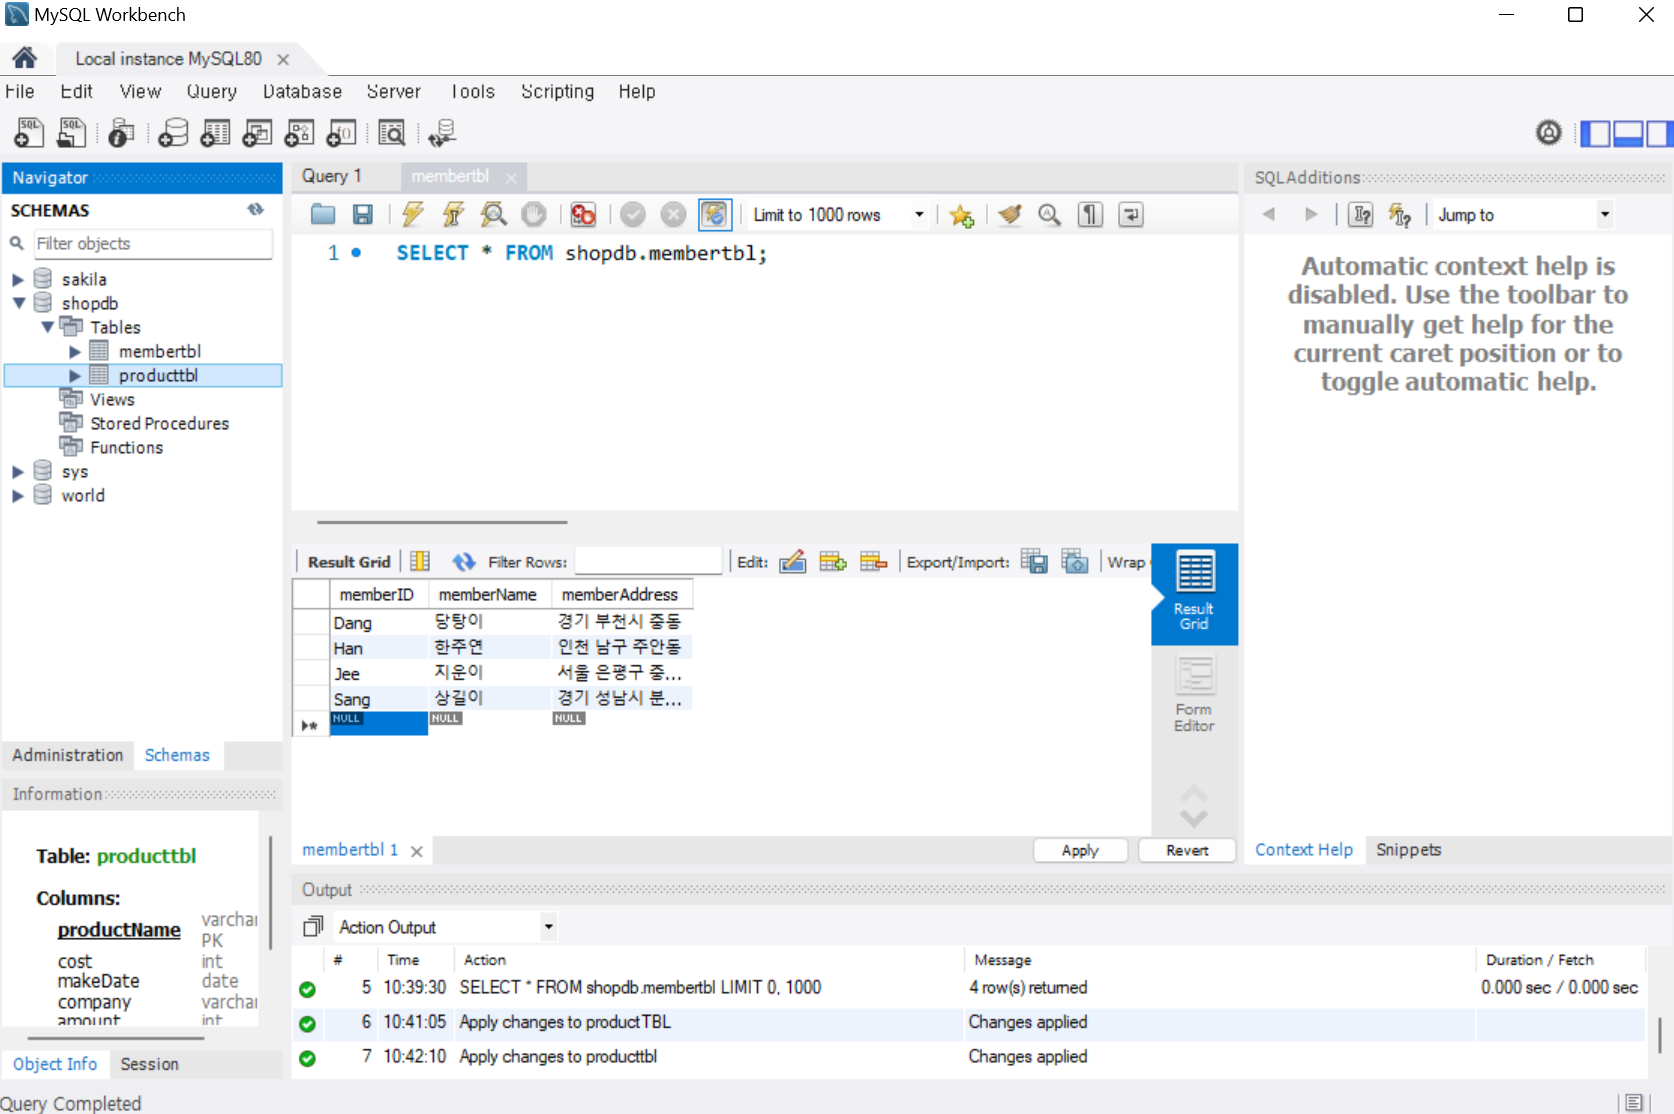1674x1114 pixels.
Task: Create a new schema via toolbar icon
Action: coord(173,132)
